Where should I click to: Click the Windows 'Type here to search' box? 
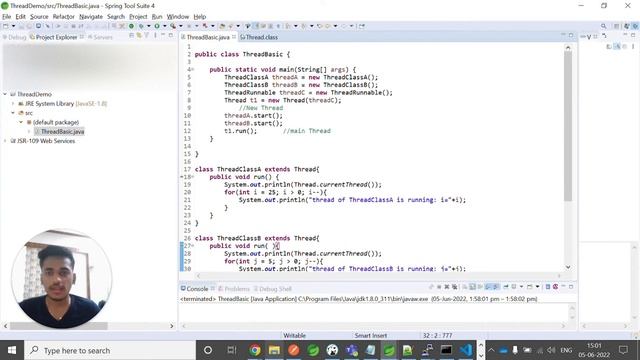110,350
